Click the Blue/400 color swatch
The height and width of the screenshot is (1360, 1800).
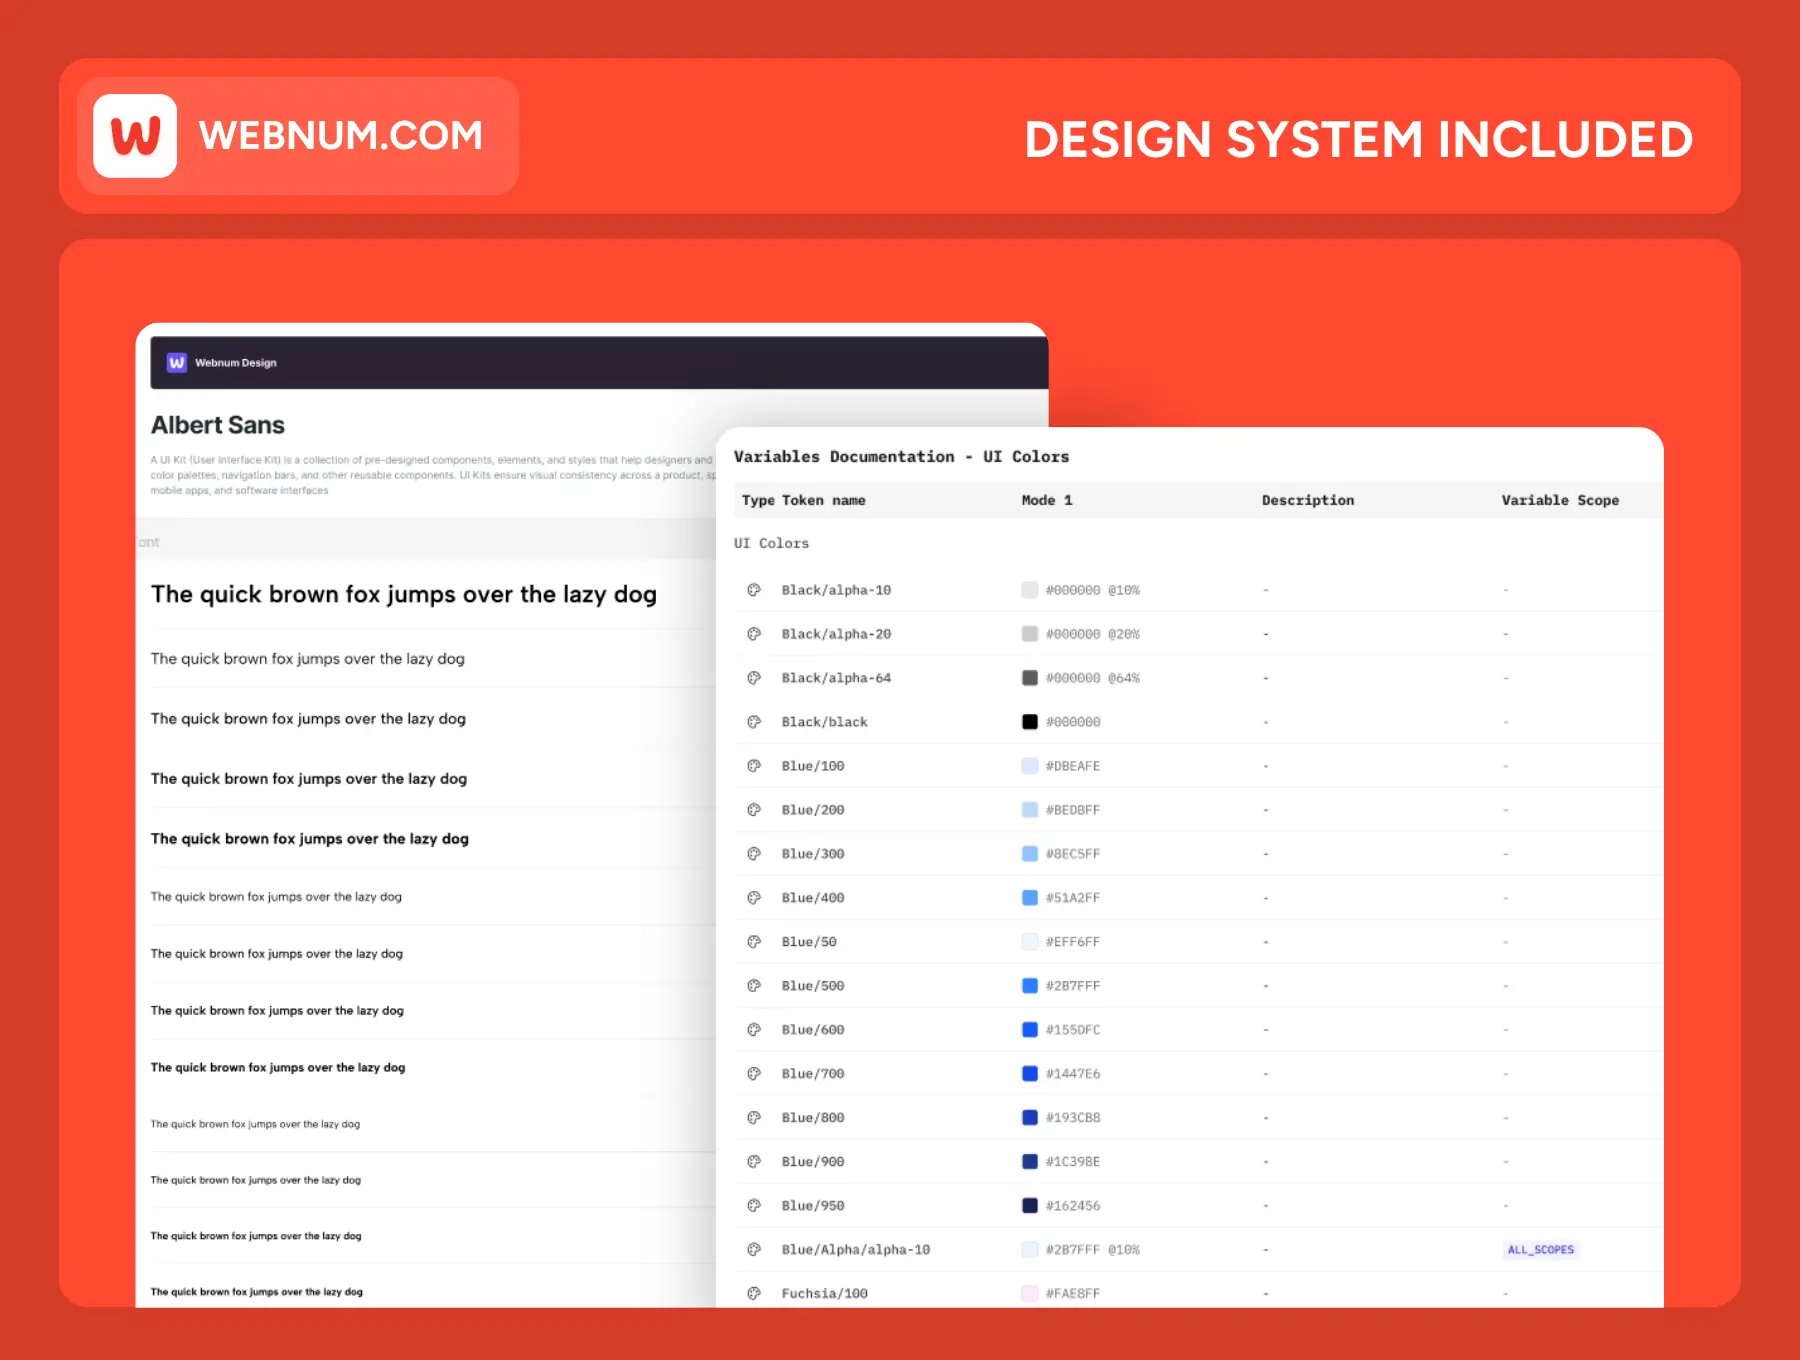pyautogui.click(x=1029, y=898)
